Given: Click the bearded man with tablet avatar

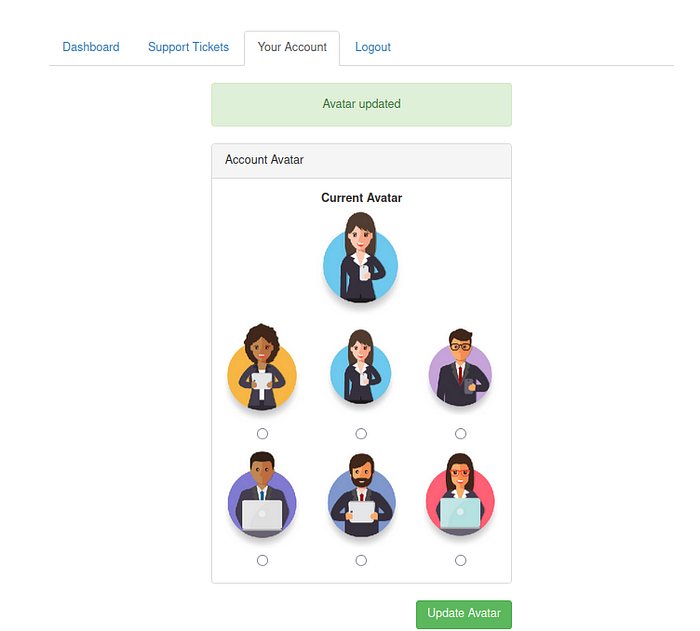Looking at the screenshot, I should pyautogui.click(x=361, y=494).
